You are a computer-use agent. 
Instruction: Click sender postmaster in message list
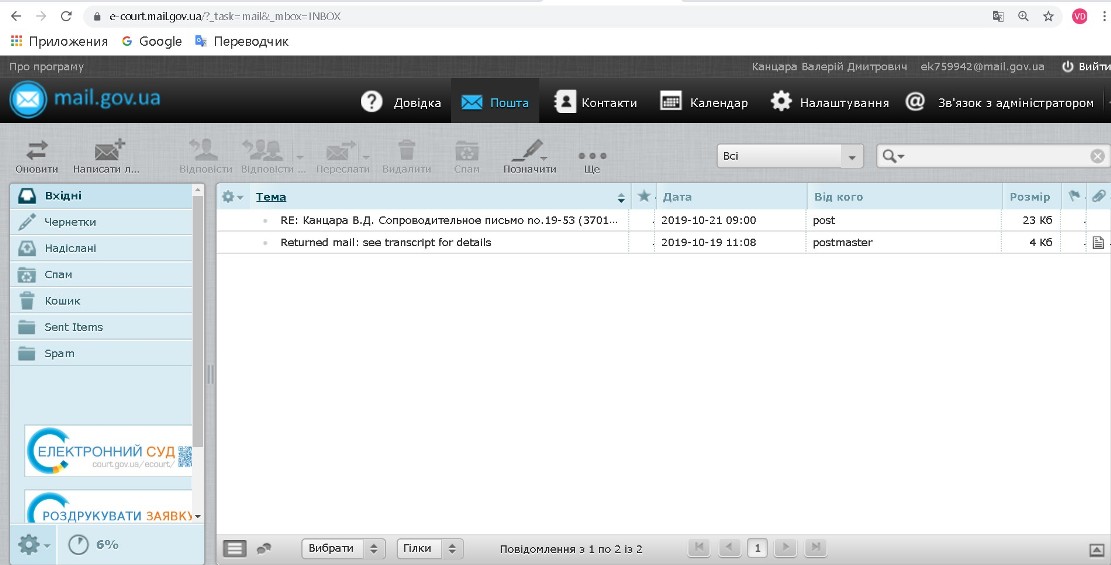(x=842, y=242)
